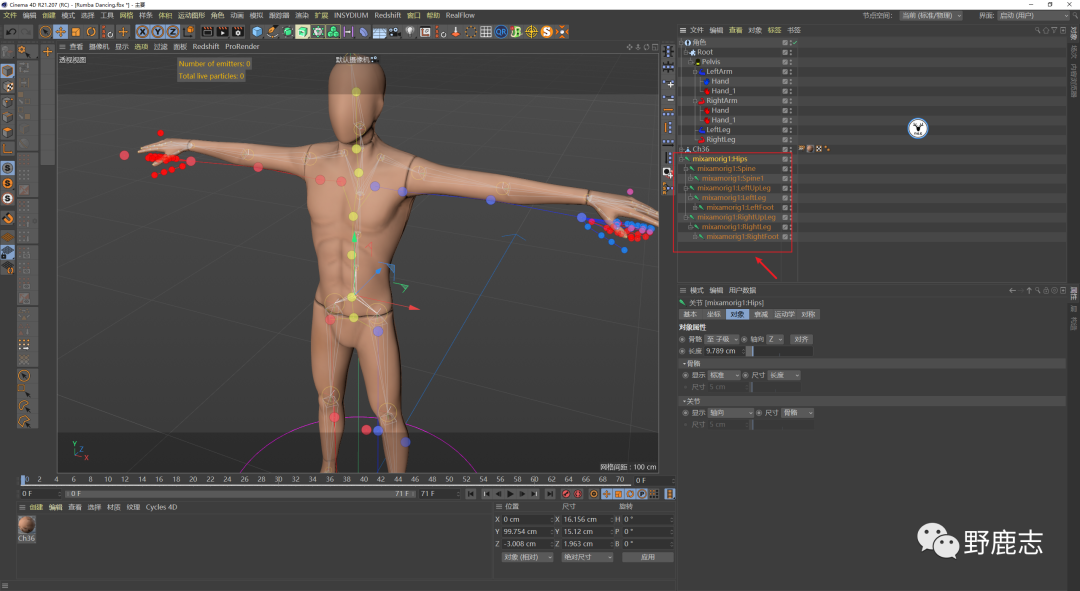
Task: Select the Ch36 material thumbnail
Action: (27, 525)
